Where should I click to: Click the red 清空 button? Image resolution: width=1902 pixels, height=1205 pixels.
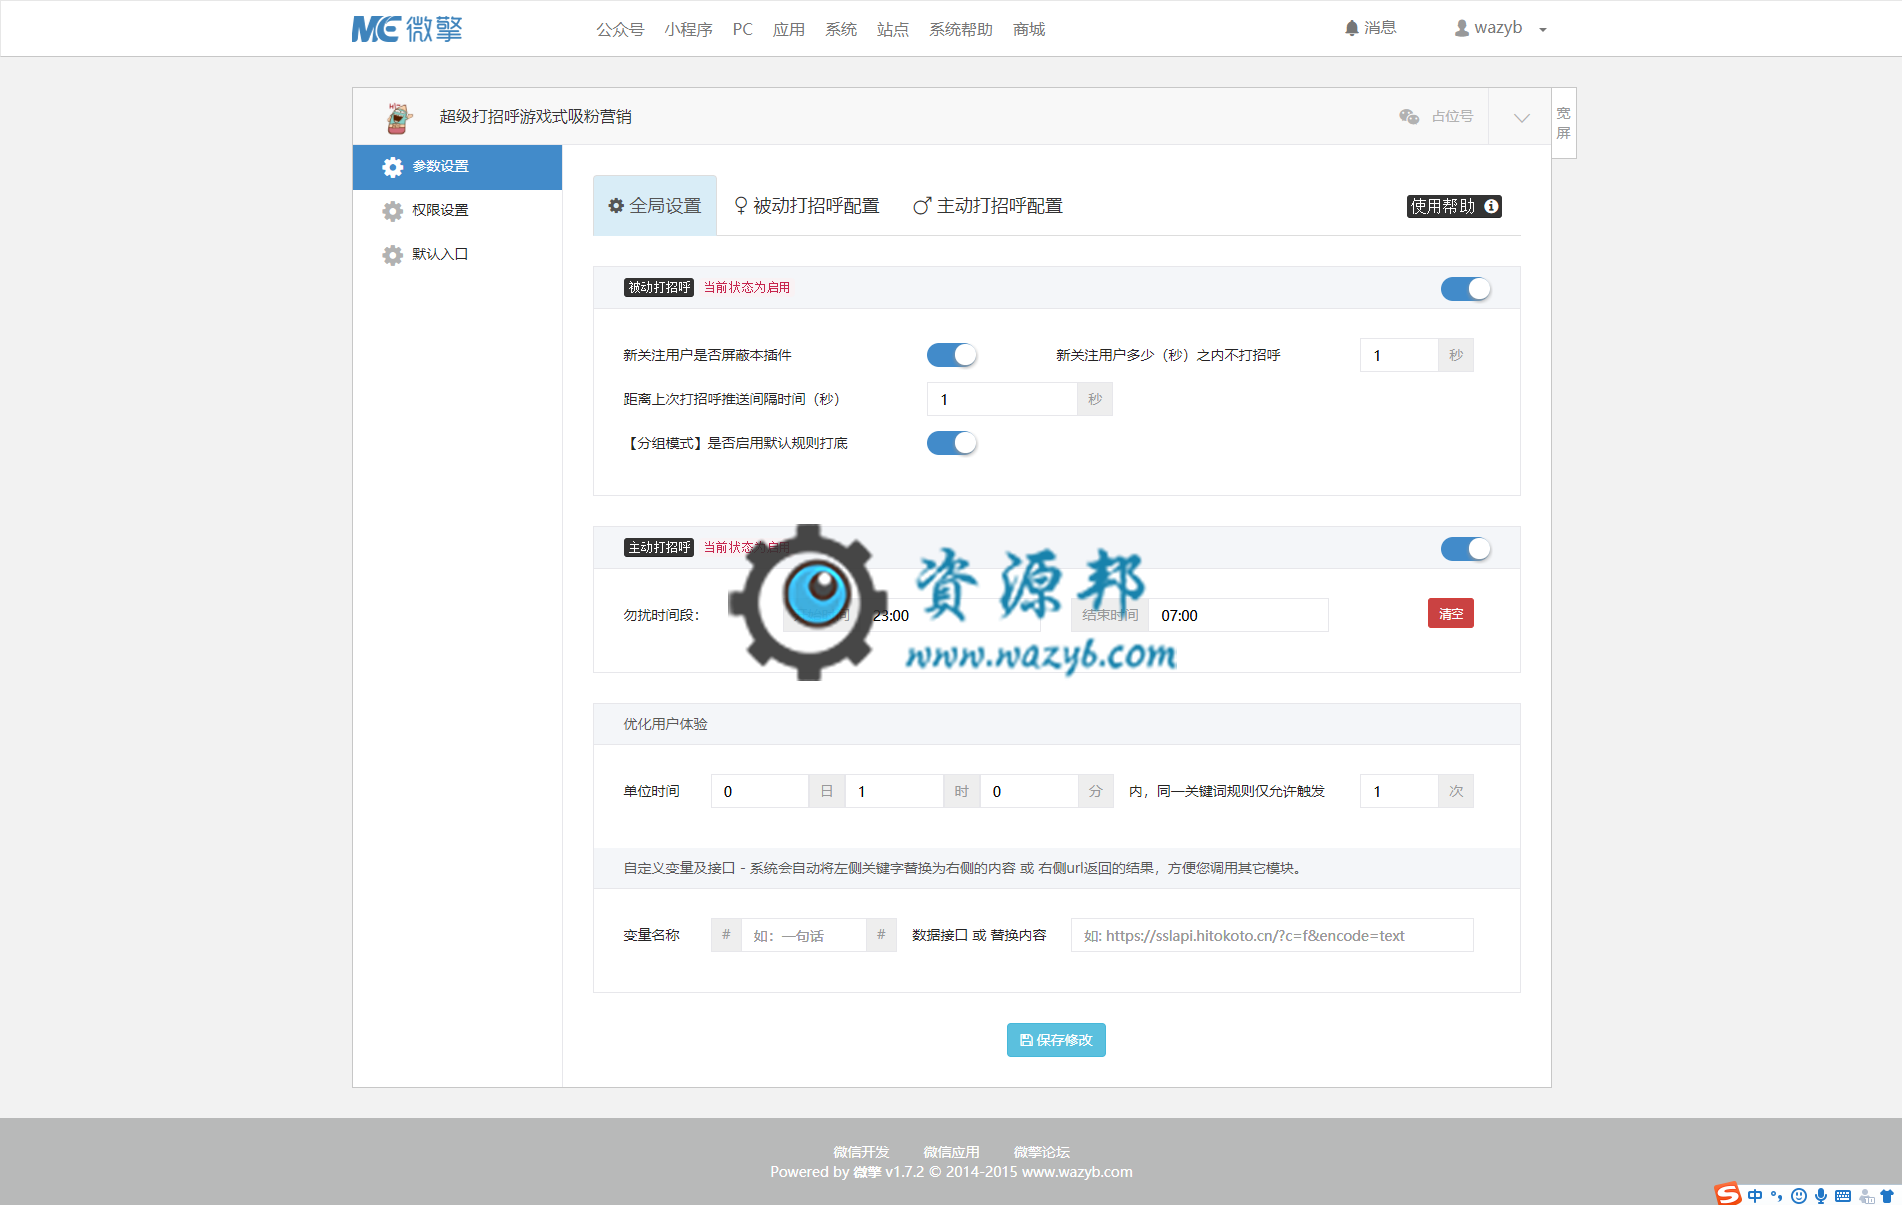click(1451, 613)
